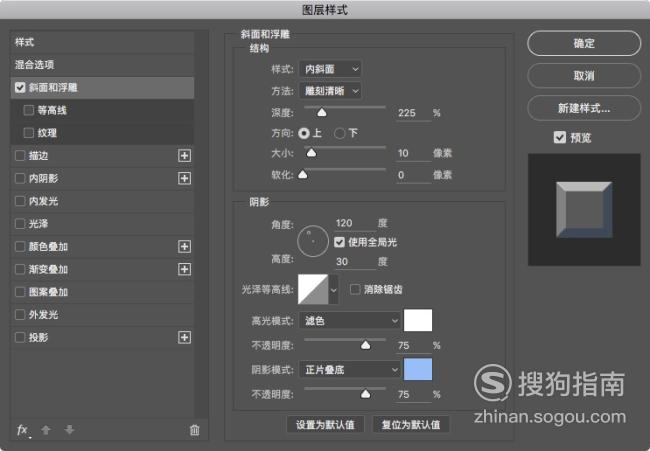
Task: Select the 上 direction radio button
Action: tap(304, 133)
